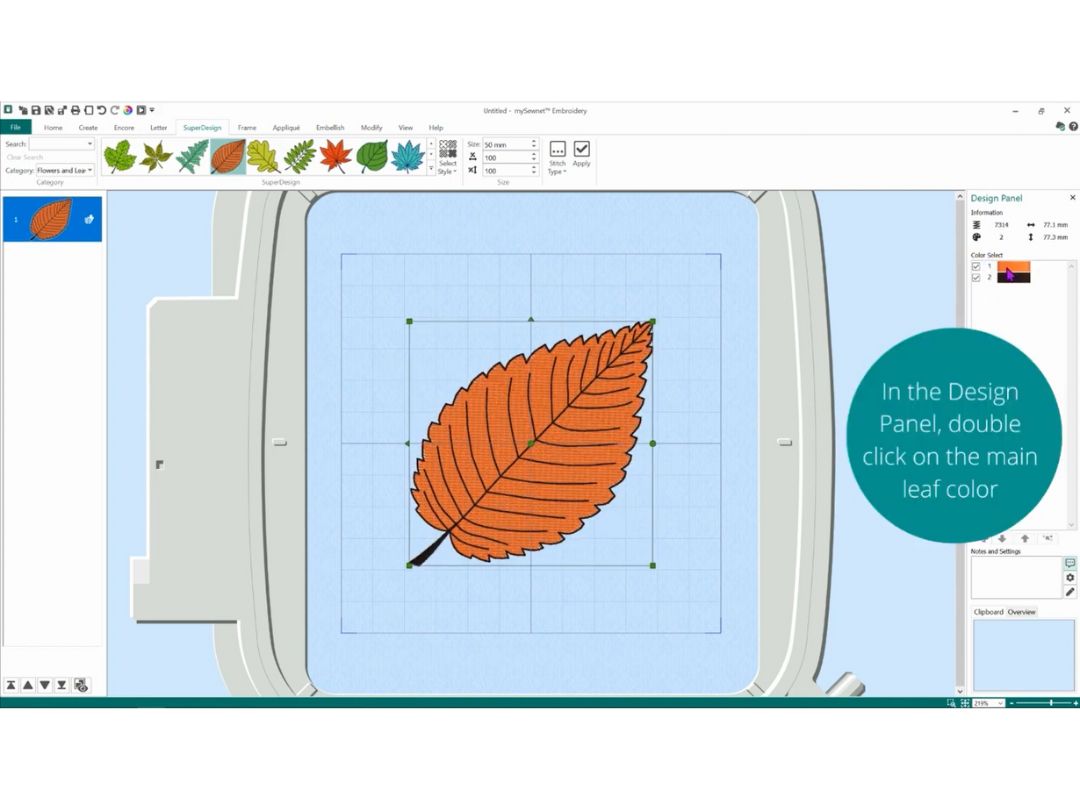Open the Select Style dropdown
This screenshot has height=810, width=1080.
click(448, 157)
